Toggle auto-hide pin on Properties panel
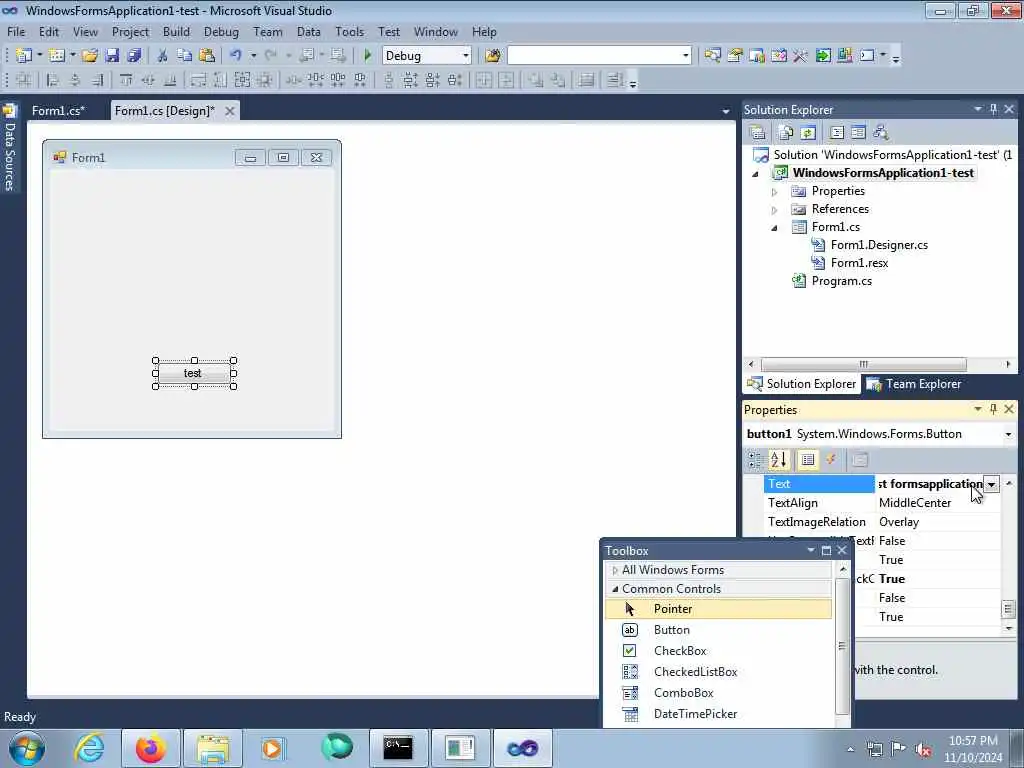The height and width of the screenshot is (768, 1024). (993, 409)
